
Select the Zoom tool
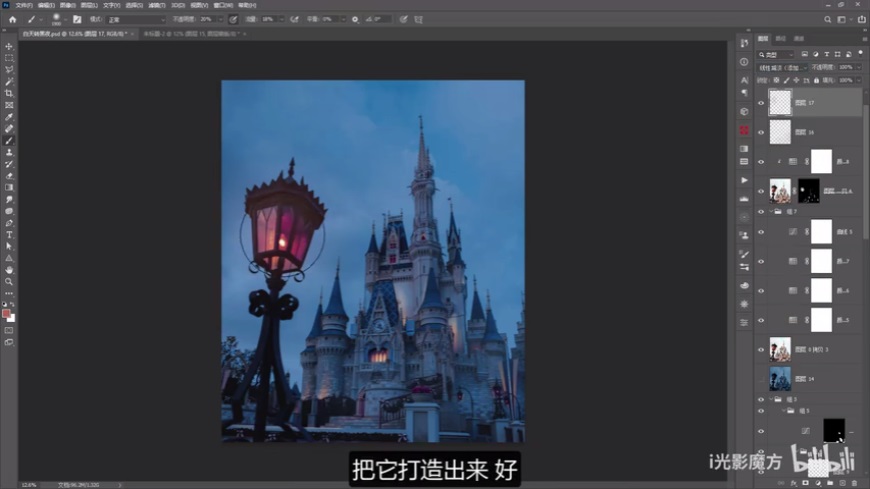pyautogui.click(x=9, y=281)
